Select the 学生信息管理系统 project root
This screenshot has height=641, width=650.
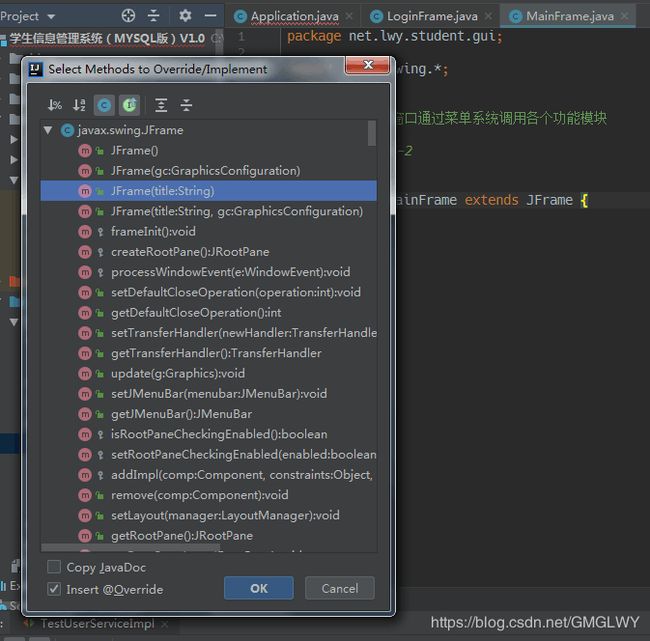click(x=107, y=39)
